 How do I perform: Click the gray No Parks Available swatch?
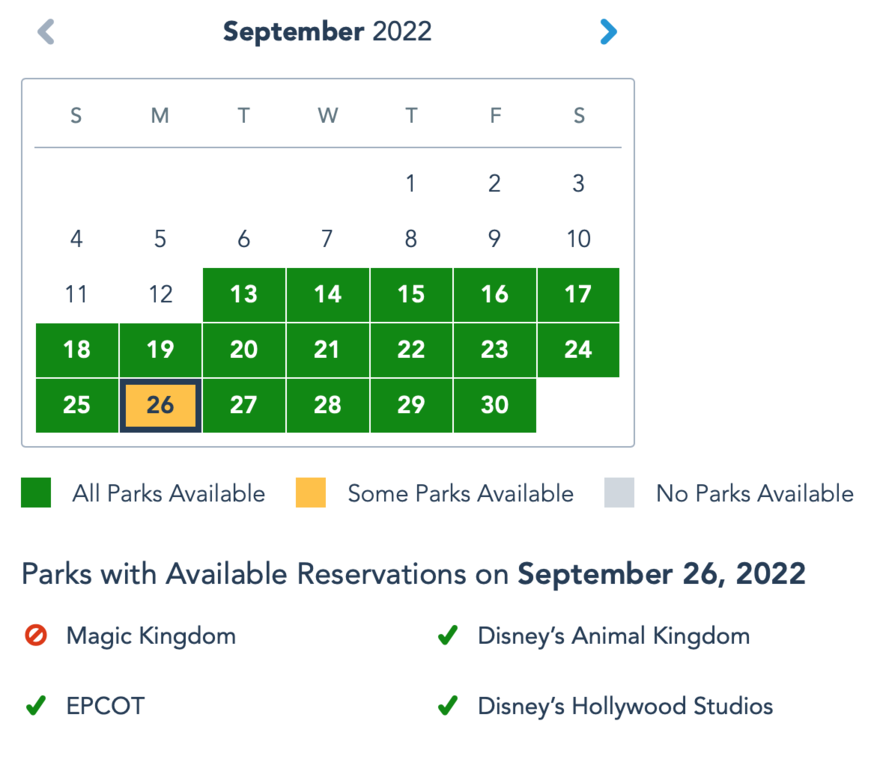619,493
